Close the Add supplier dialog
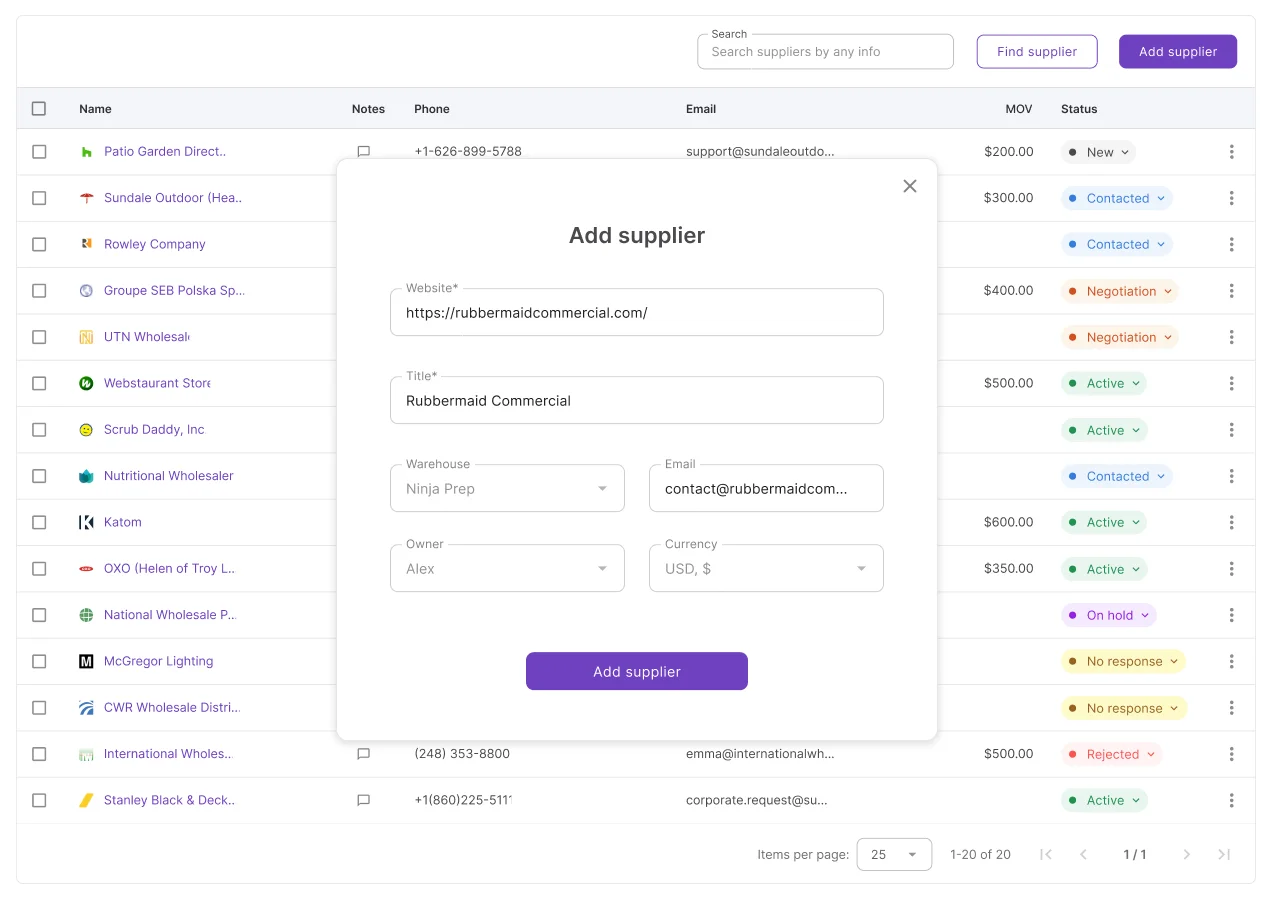This screenshot has height=900, width=1274. pos(909,186)
